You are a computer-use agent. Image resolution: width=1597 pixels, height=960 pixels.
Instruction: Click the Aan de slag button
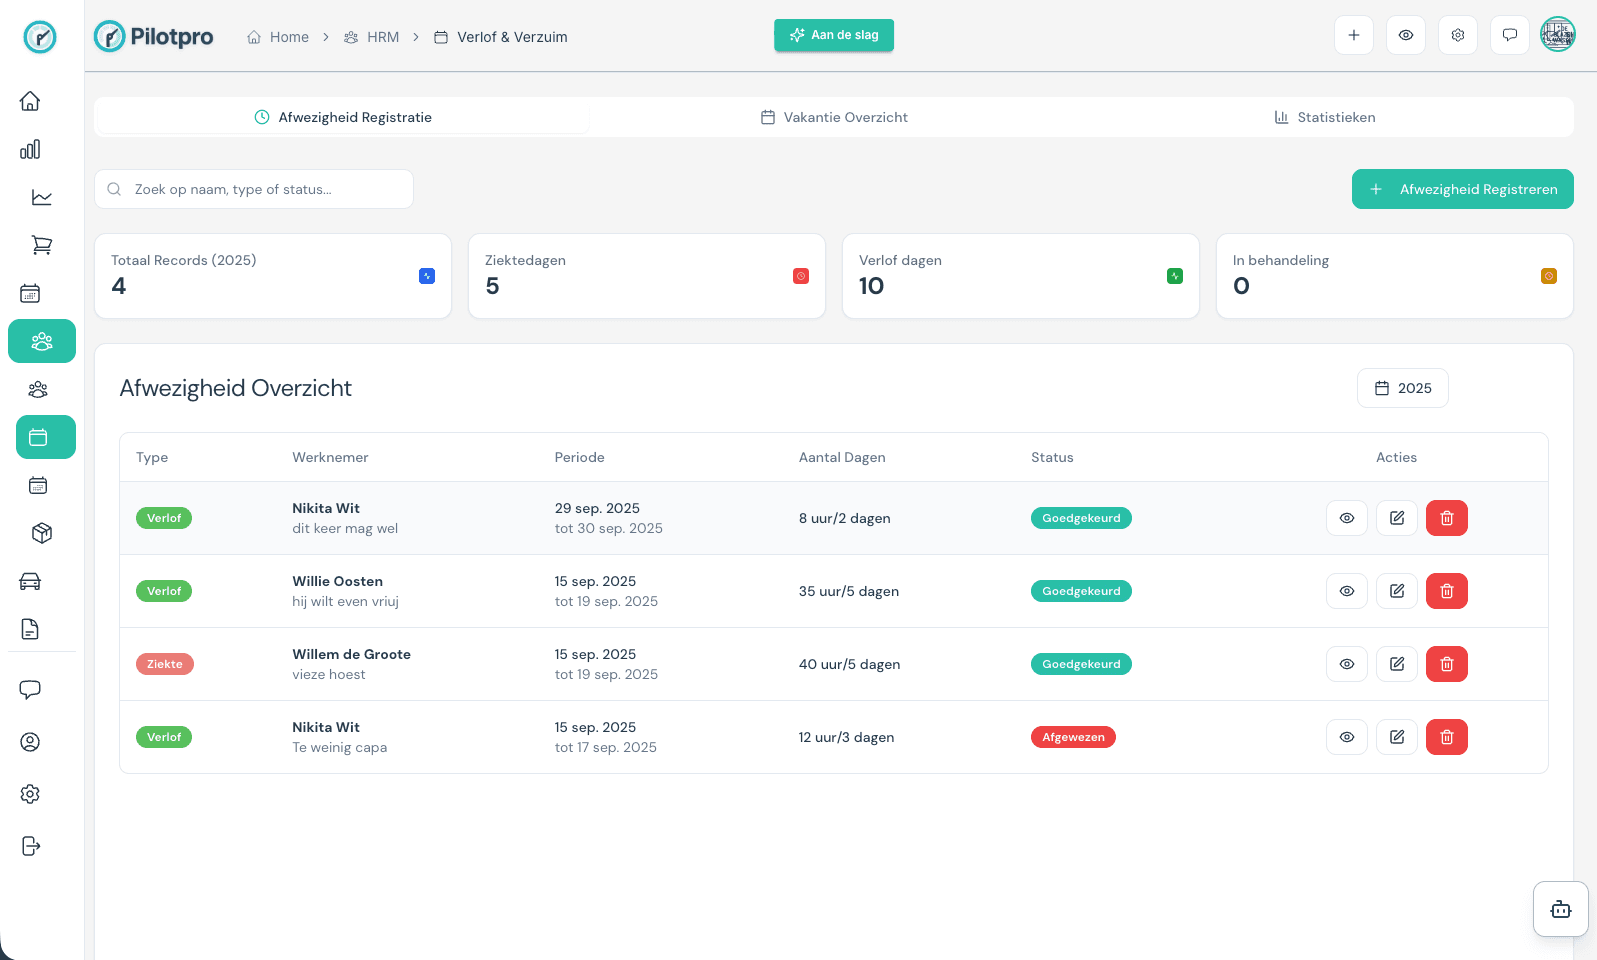[833, 35]
